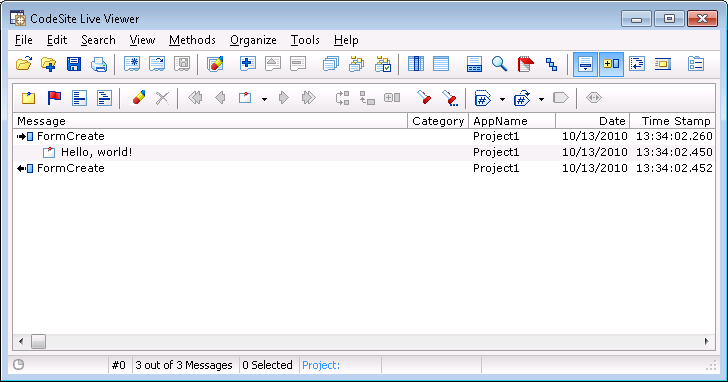Click the horizontal scrollbar left arrow
This screenshot has height=382, width=728.
click(21, 342)
